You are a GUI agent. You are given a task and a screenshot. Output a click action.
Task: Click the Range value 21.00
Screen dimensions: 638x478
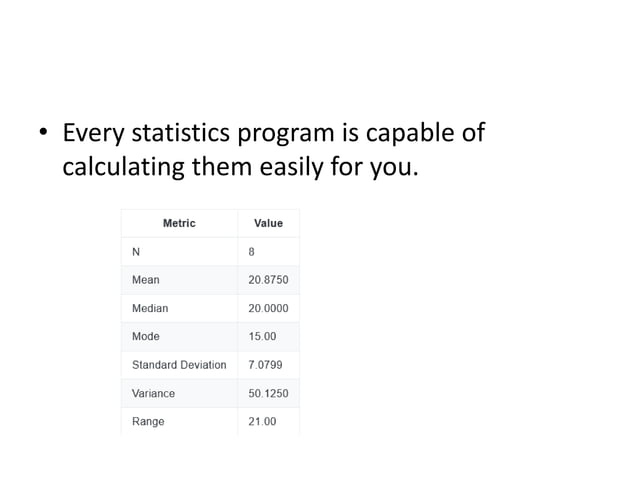[x=262, y=421]
